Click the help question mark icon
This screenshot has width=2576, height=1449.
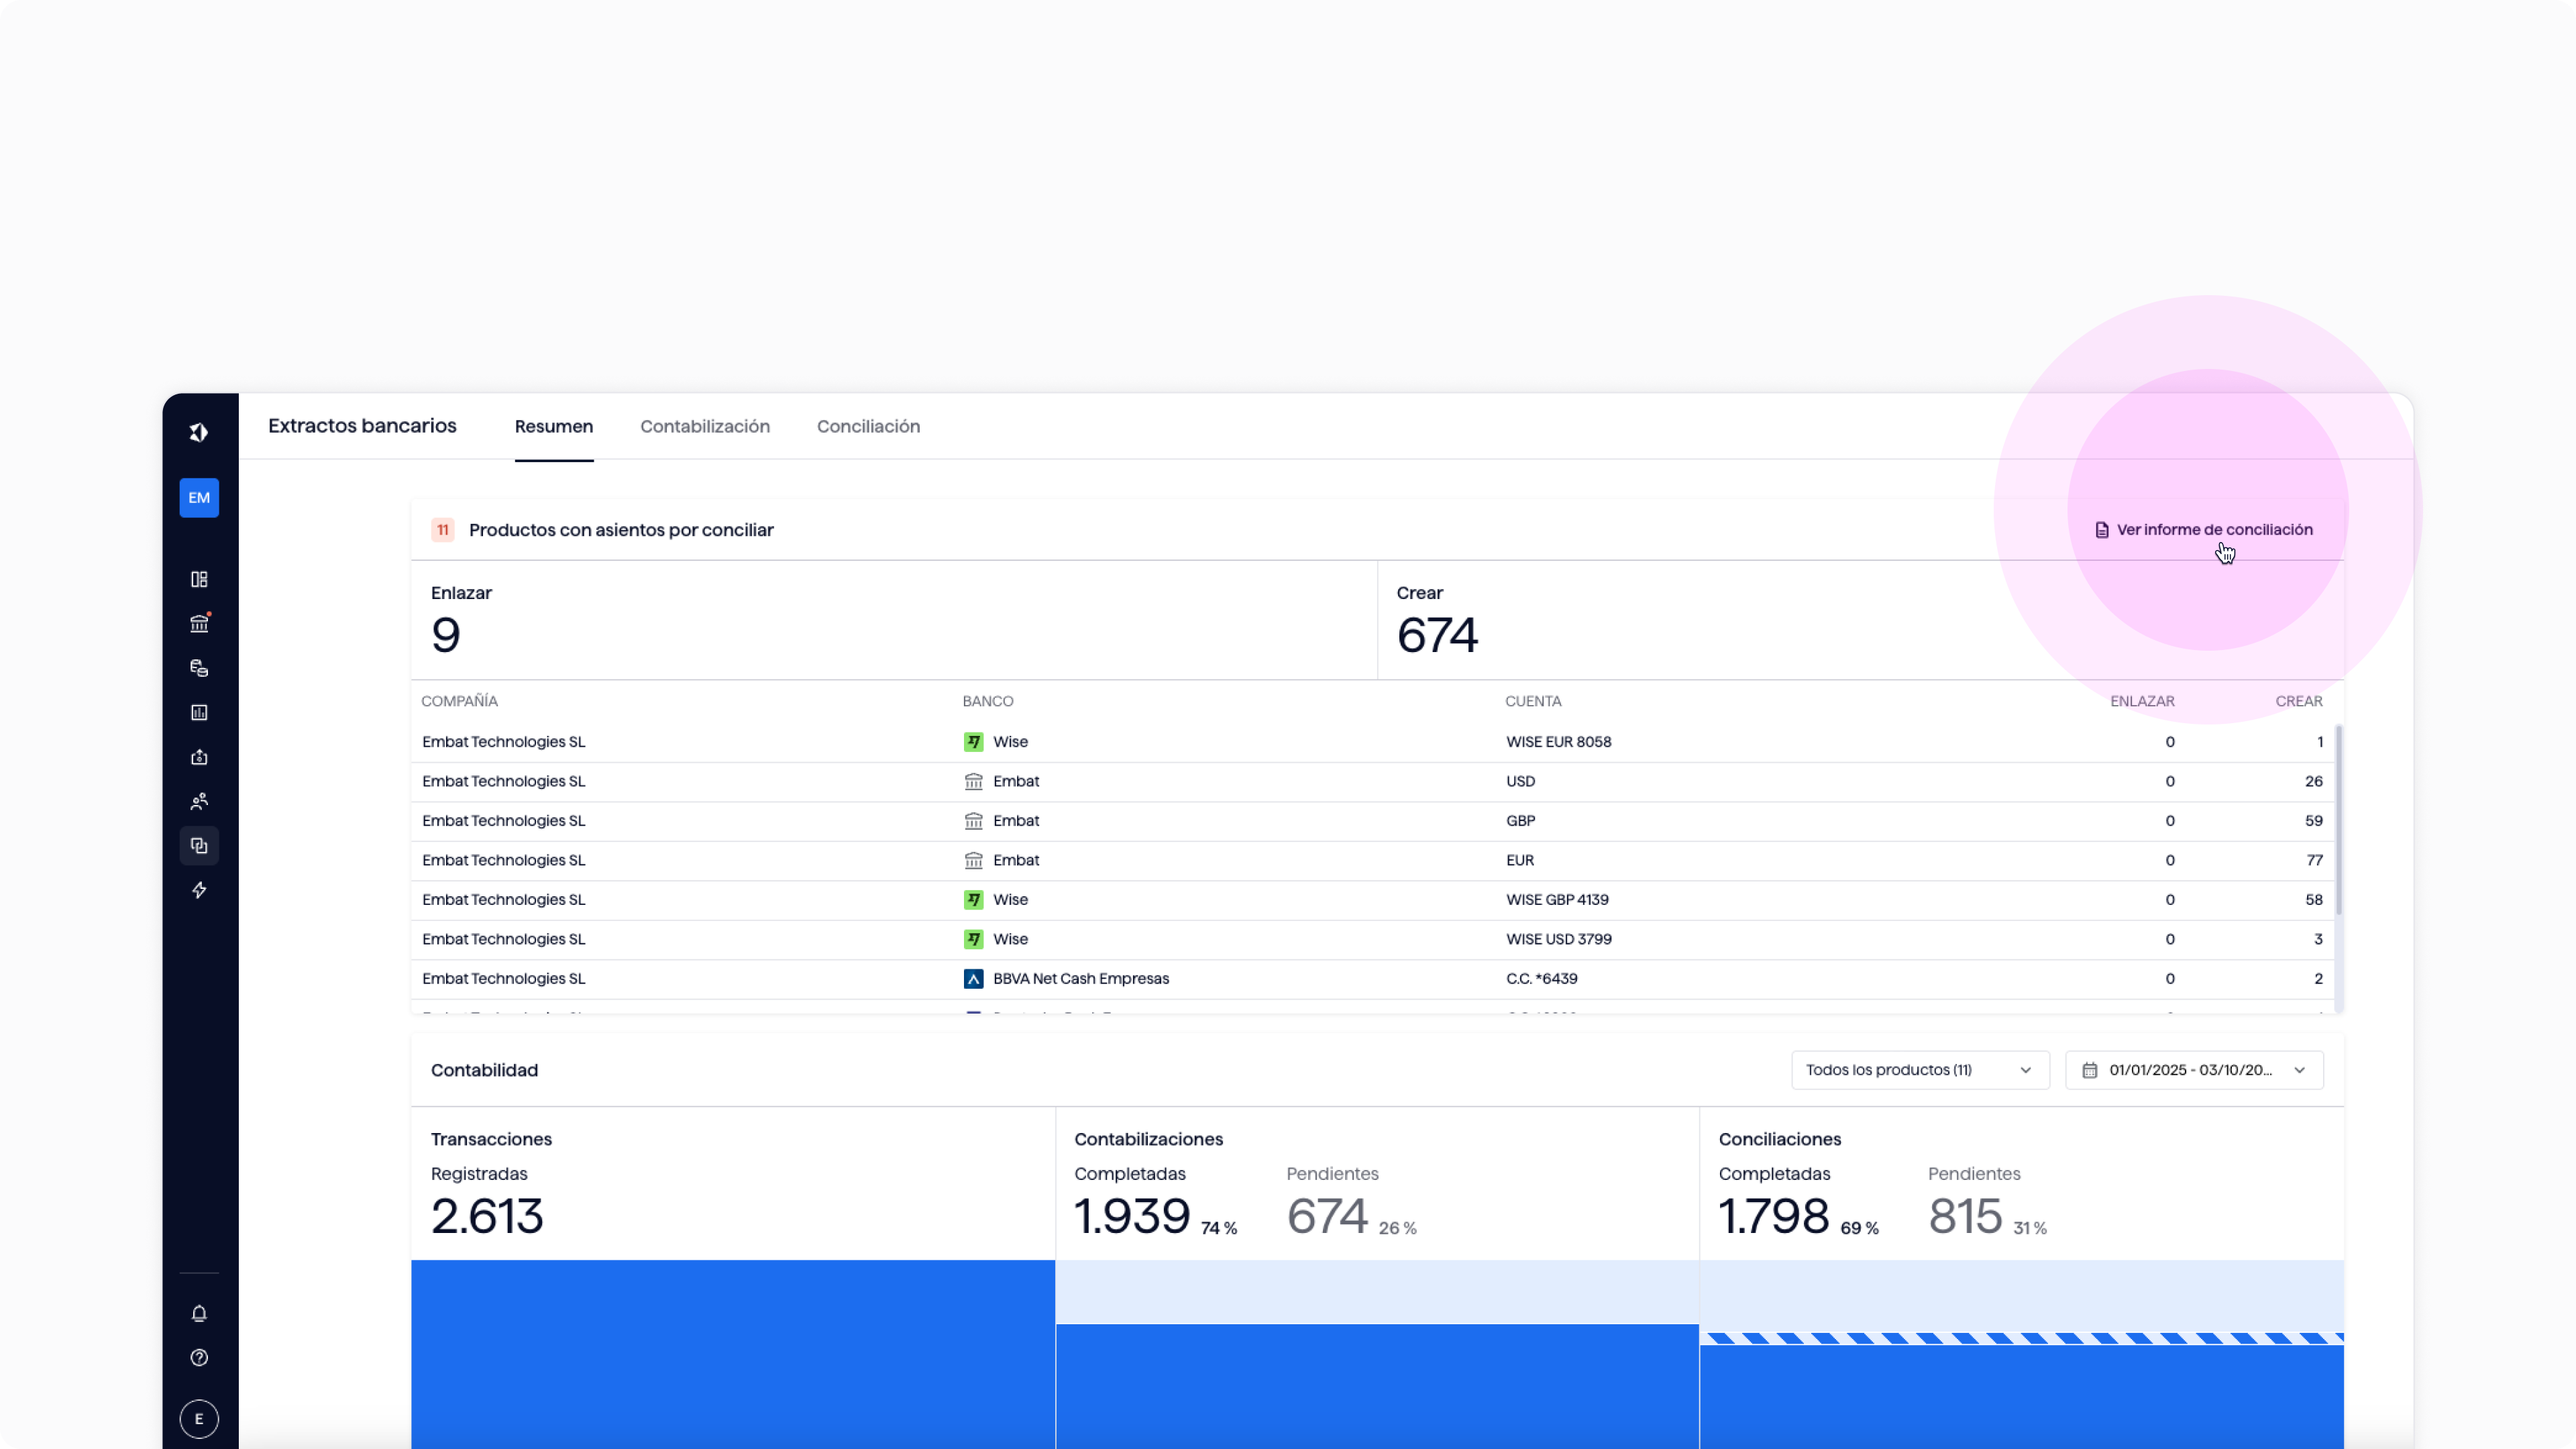coord(199,1358)
